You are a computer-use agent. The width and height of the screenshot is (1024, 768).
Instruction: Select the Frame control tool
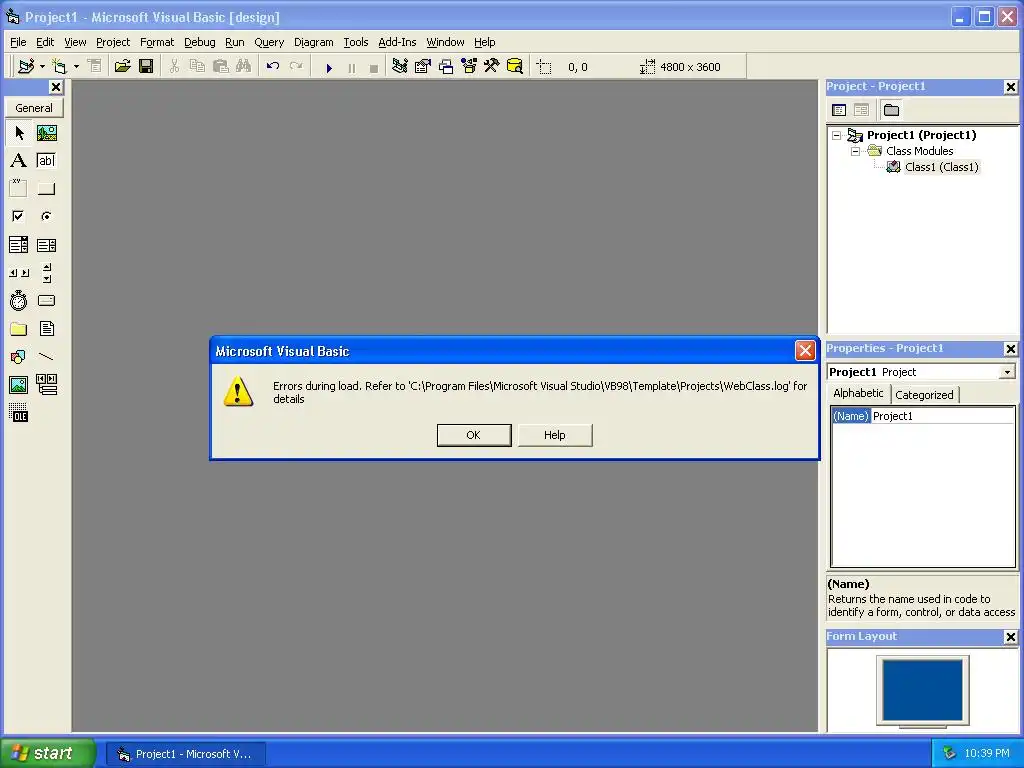(x=19, y=188)
